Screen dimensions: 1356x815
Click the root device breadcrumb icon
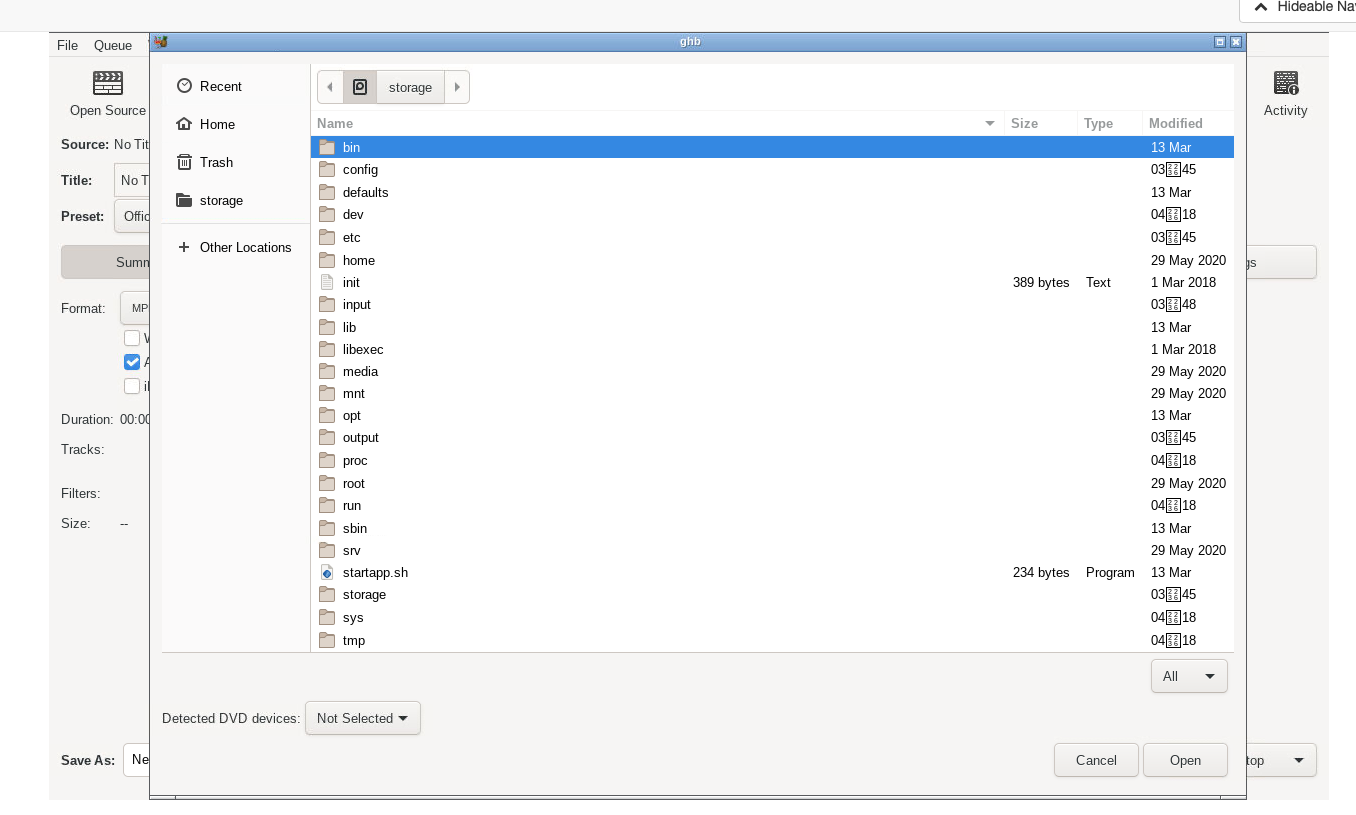360,87
